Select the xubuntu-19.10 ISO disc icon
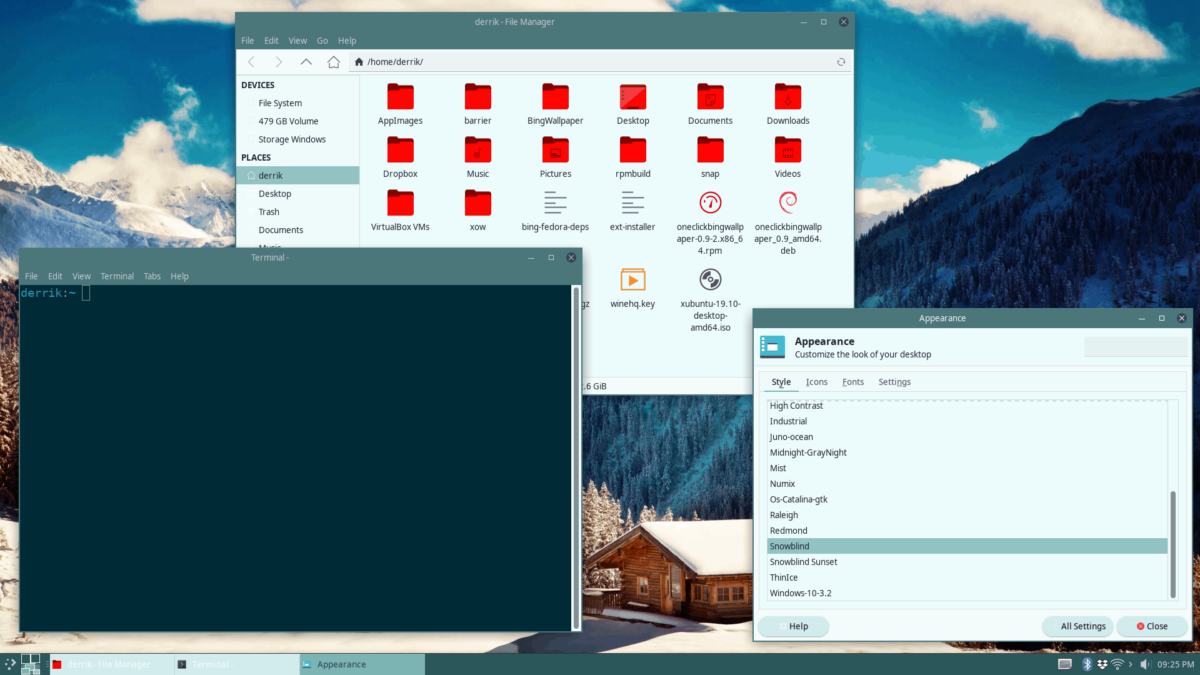Viewport: 1200px width, 675px height. tap(710, 279)
